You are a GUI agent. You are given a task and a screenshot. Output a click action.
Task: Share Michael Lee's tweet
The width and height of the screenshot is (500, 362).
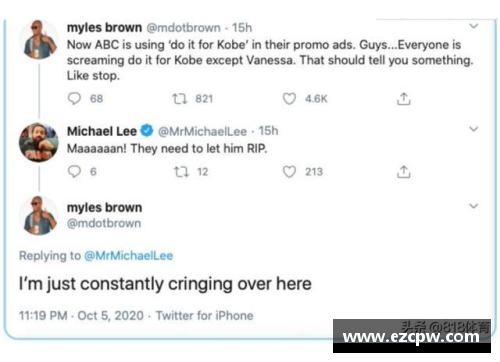click(x=403, y=171)
